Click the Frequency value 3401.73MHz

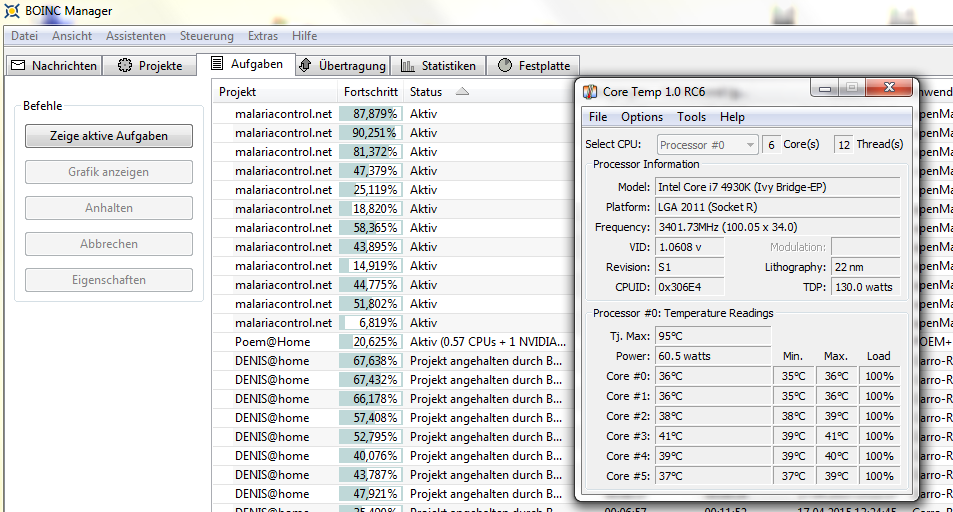tap(777, 227)
